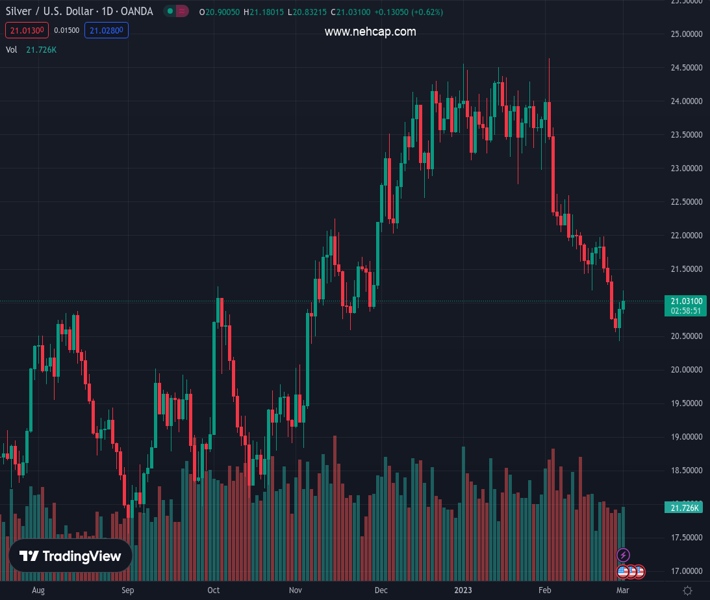Click the Aug label on time axis
This screenshot has height=600, width=710.
pyautogui.click(x=38, y=591)
